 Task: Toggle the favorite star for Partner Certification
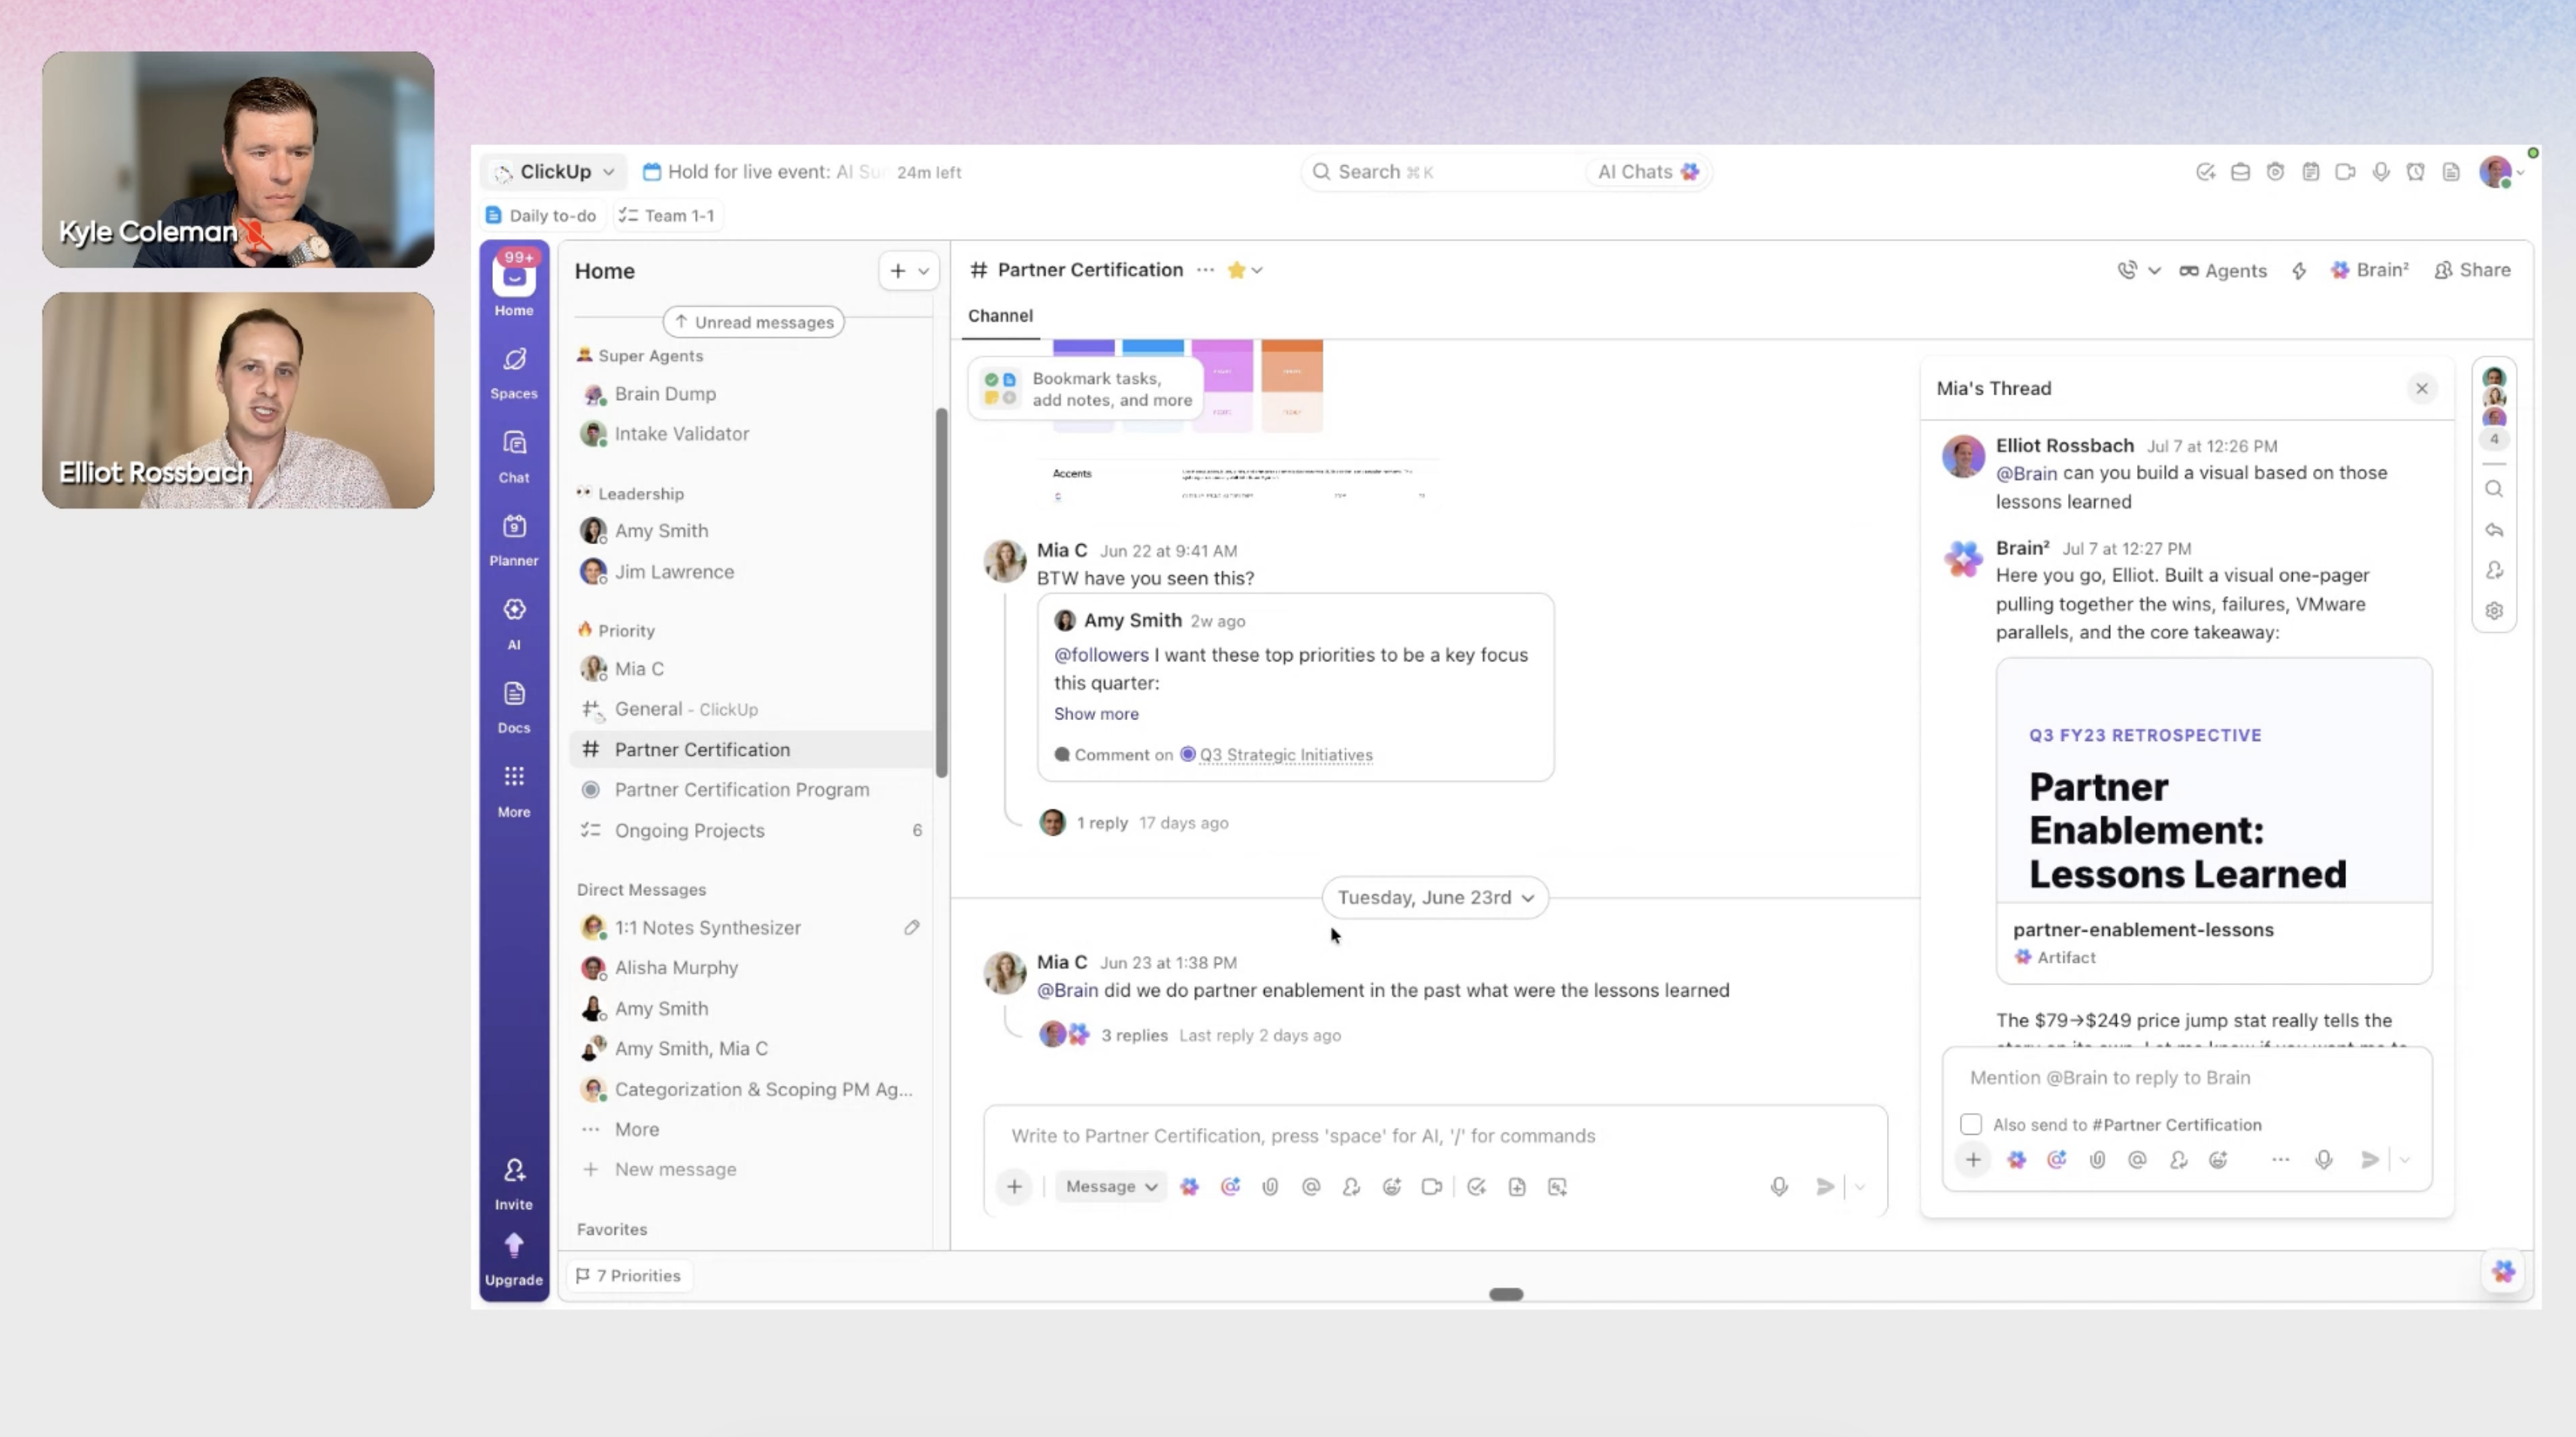pos(1237,270)
